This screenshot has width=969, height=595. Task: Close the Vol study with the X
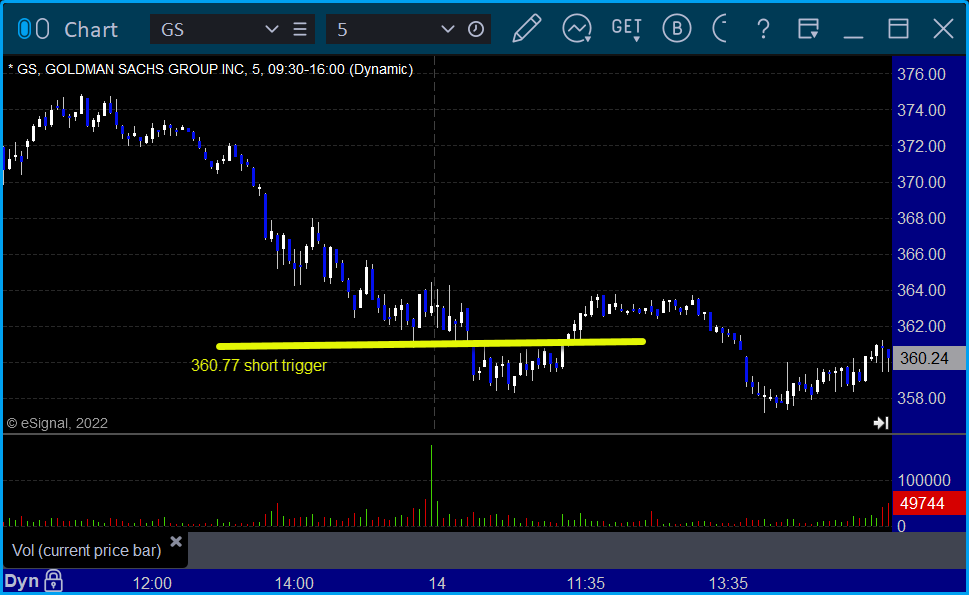(176, 542)
